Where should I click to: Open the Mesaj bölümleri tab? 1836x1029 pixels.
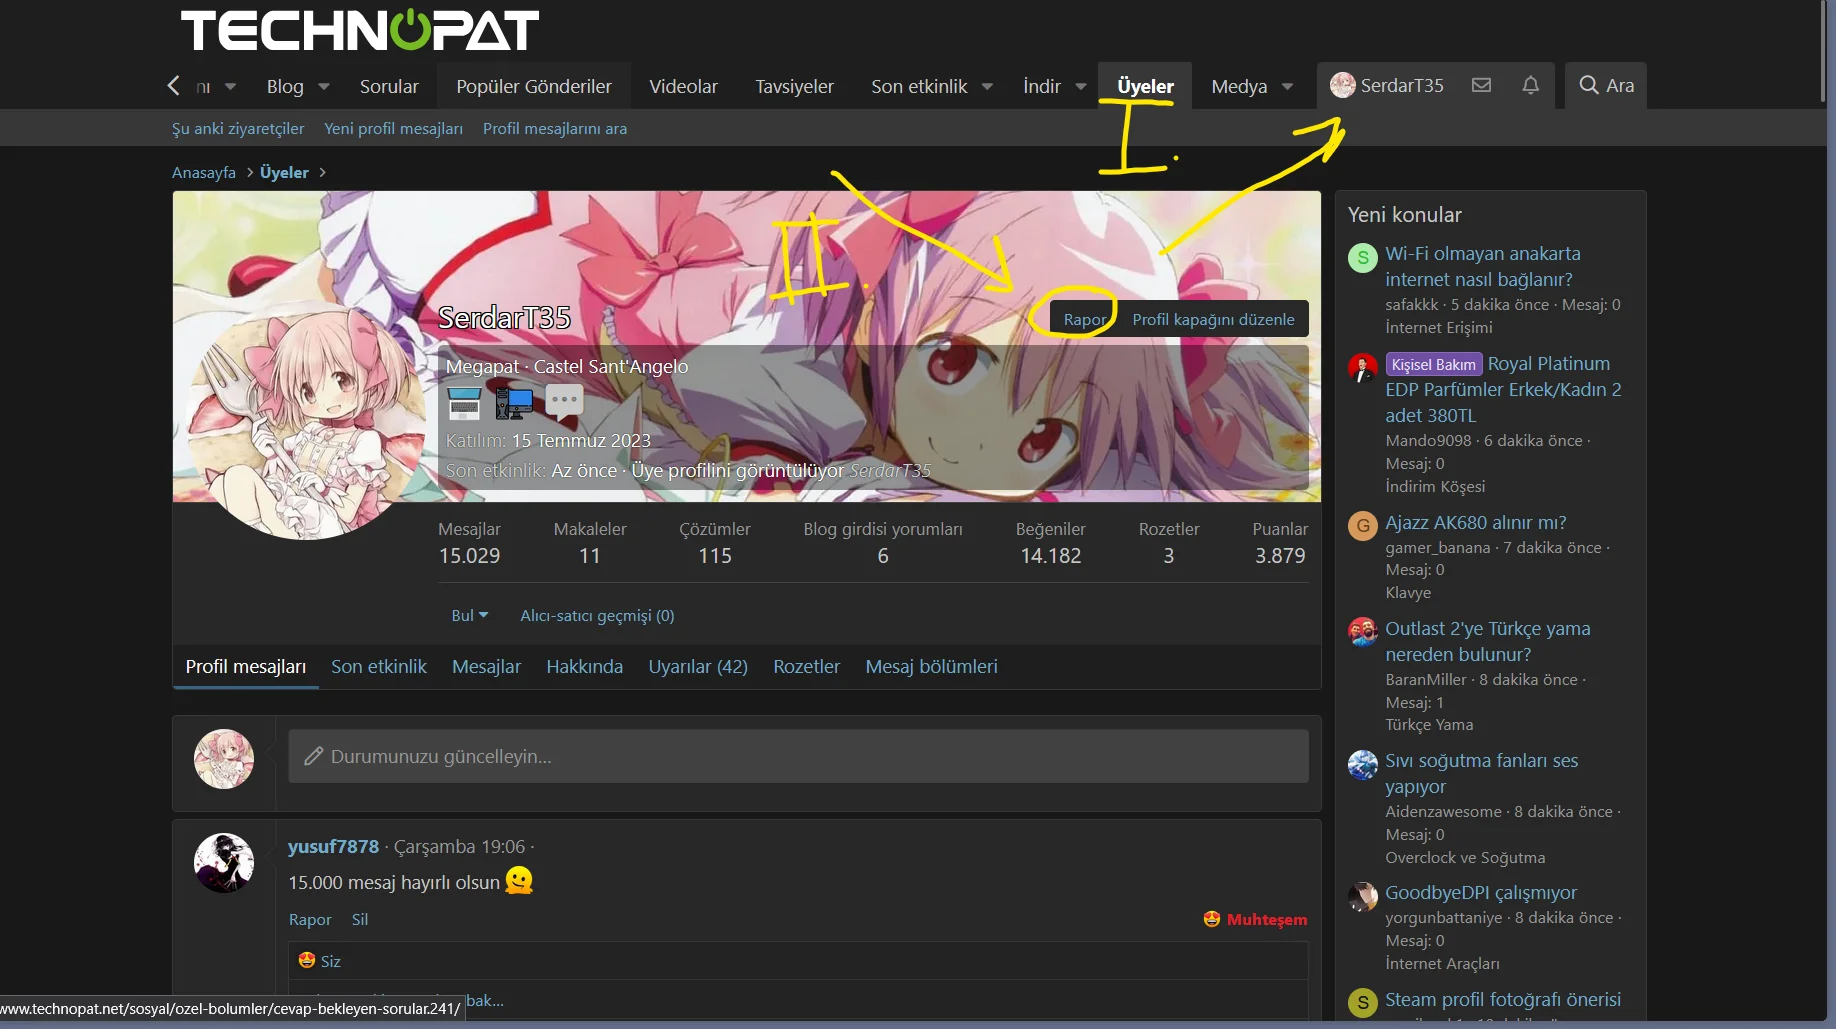click(x=931, y=667)
